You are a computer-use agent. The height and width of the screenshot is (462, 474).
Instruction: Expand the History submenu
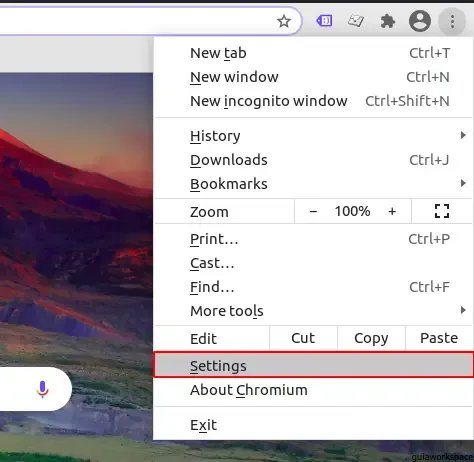[313, 136]
